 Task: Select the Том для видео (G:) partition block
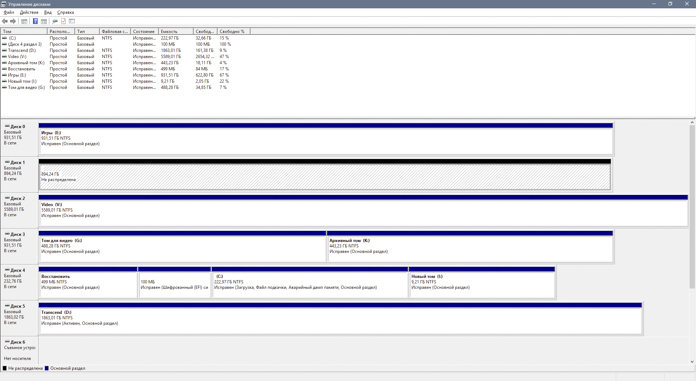pos(182,246)
